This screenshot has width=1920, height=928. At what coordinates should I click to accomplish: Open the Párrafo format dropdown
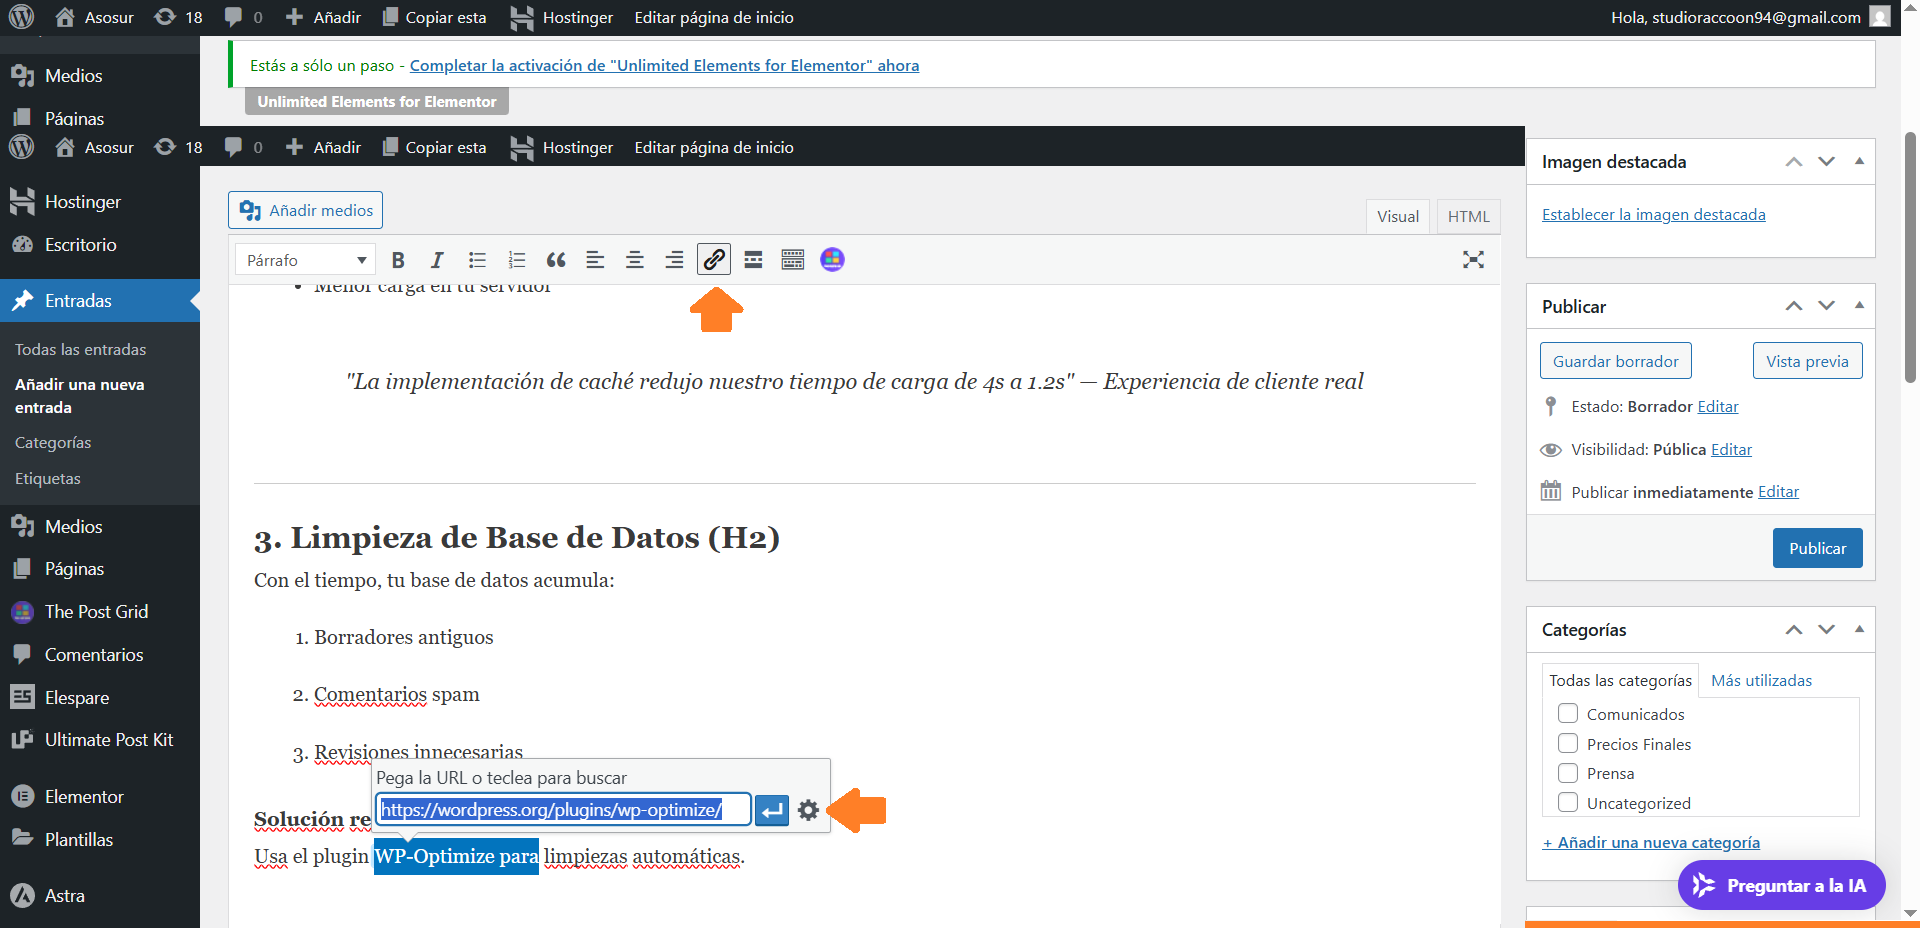tap(305, 260)
